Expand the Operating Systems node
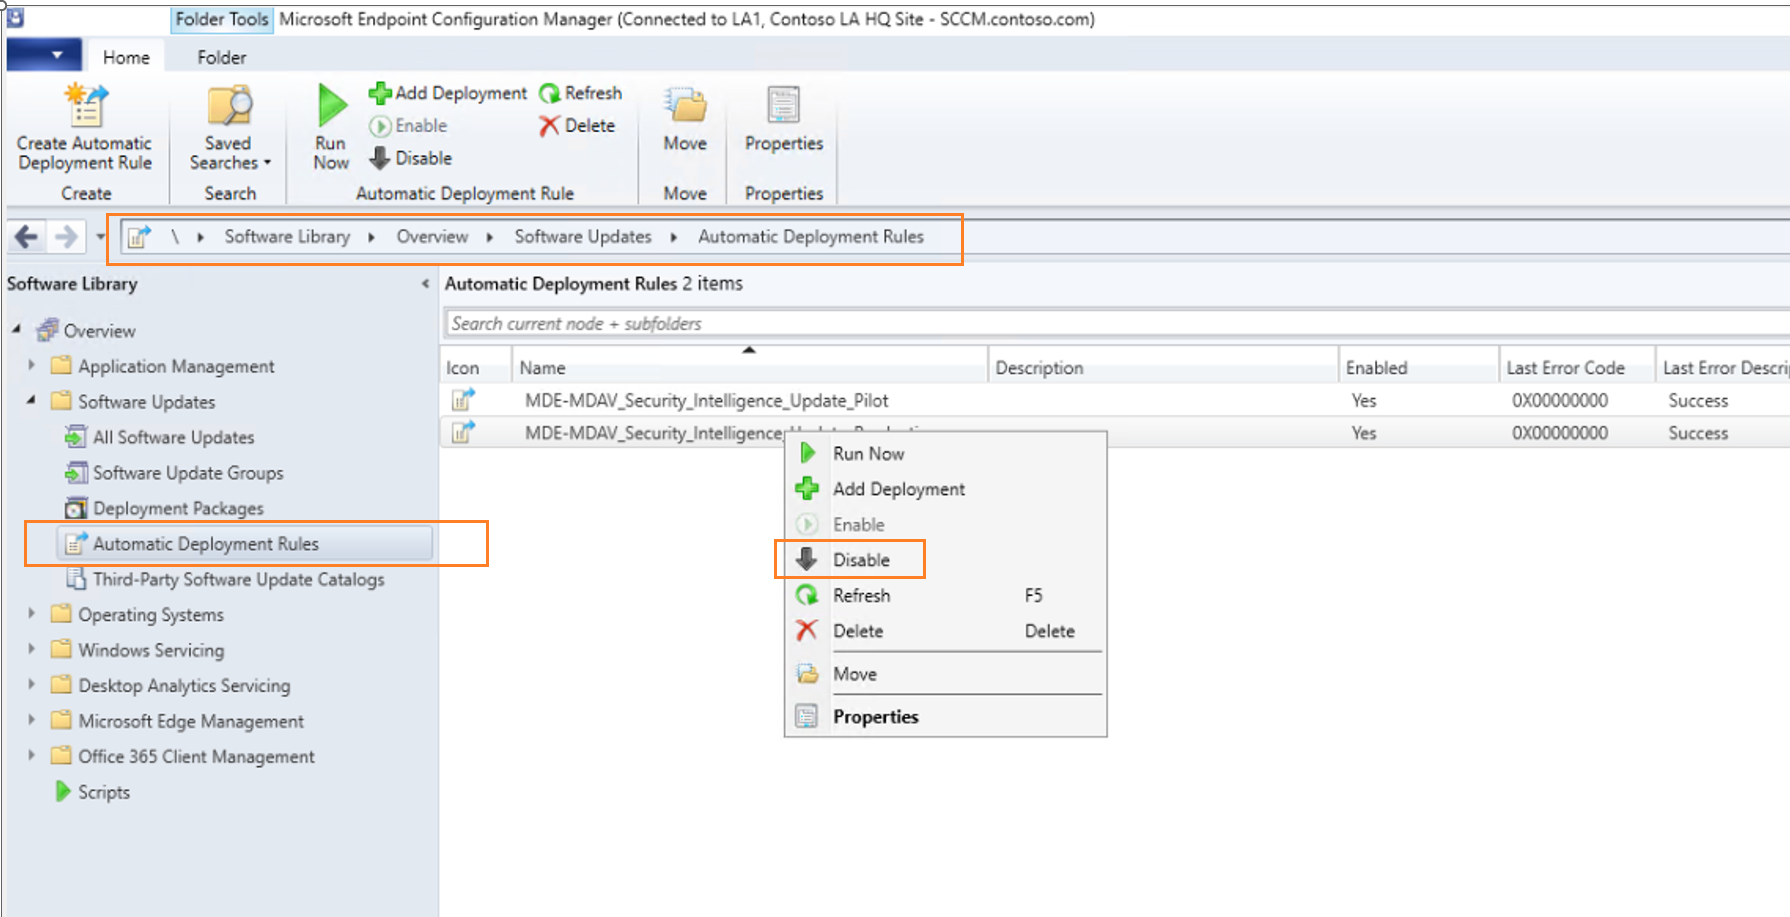The width and height of the screenshot is (1790, 917). click(x=31, y=613)
